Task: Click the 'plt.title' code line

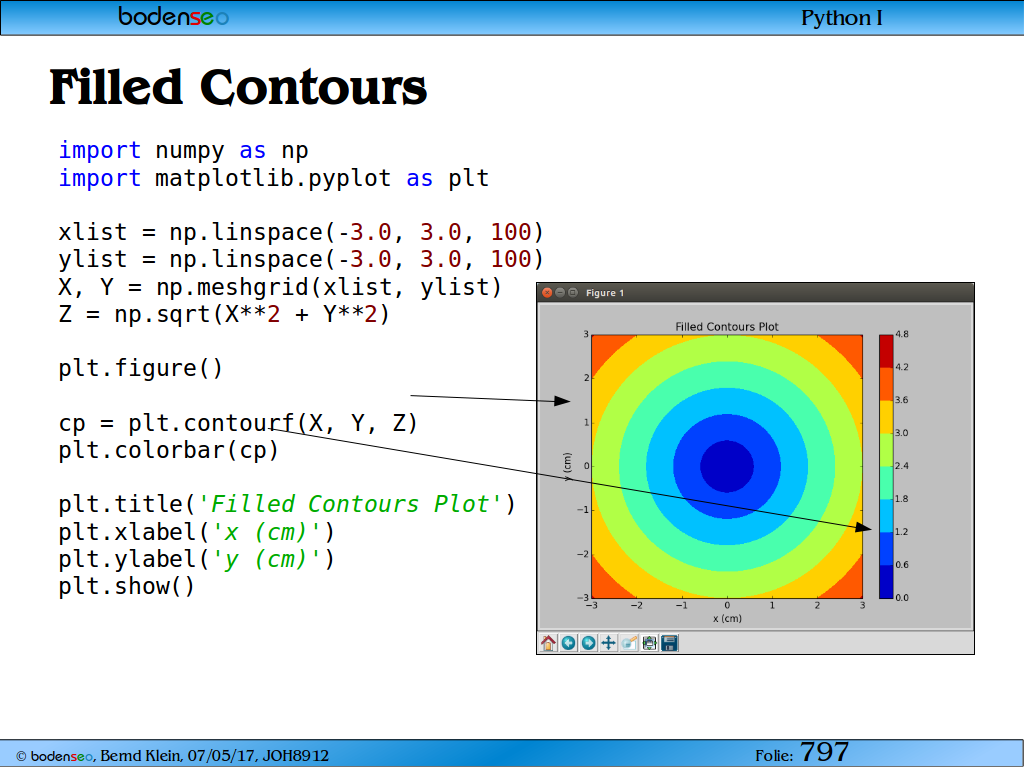Action: (x=287, y=505)
